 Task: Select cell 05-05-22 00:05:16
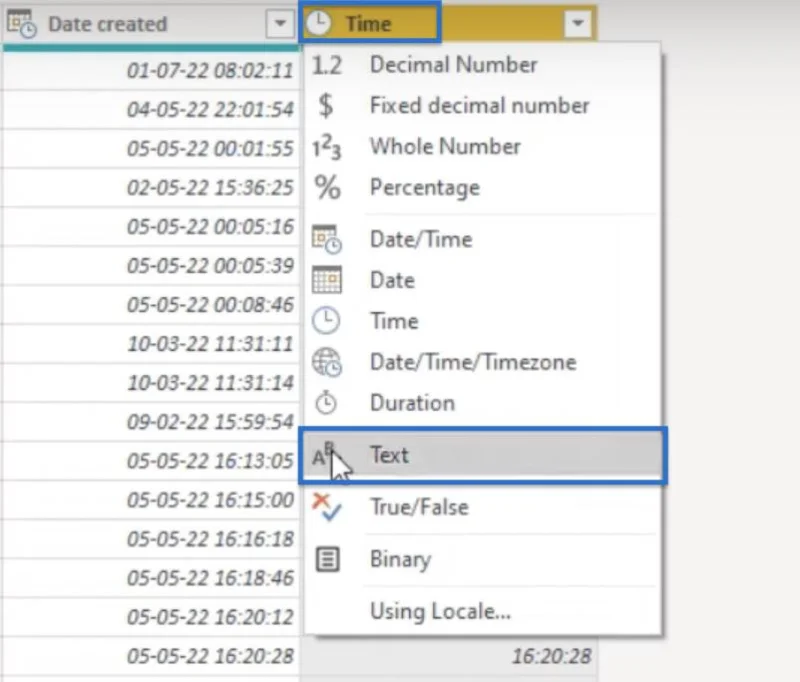point(151,226)
